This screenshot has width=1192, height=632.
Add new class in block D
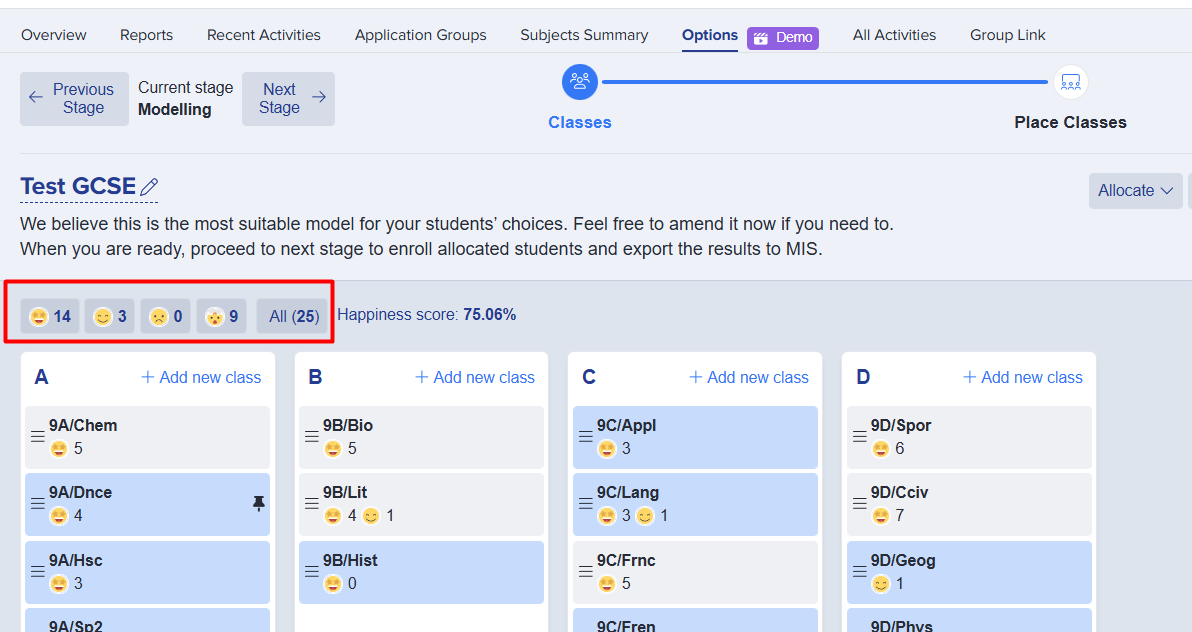[x=1022, y=378]
